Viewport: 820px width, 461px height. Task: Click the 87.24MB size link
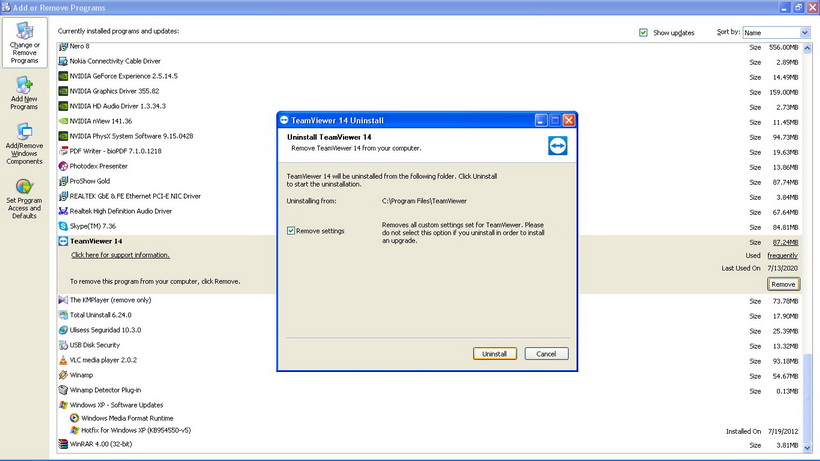tap(785, 243)
